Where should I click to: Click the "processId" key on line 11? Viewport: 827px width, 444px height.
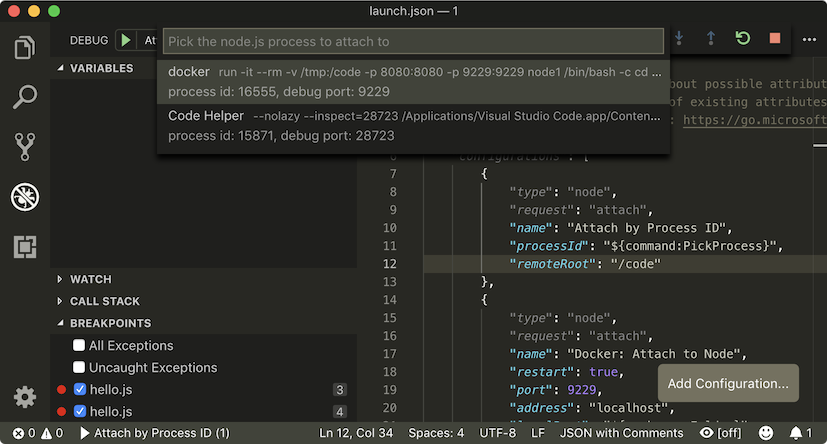pos(549,246)
